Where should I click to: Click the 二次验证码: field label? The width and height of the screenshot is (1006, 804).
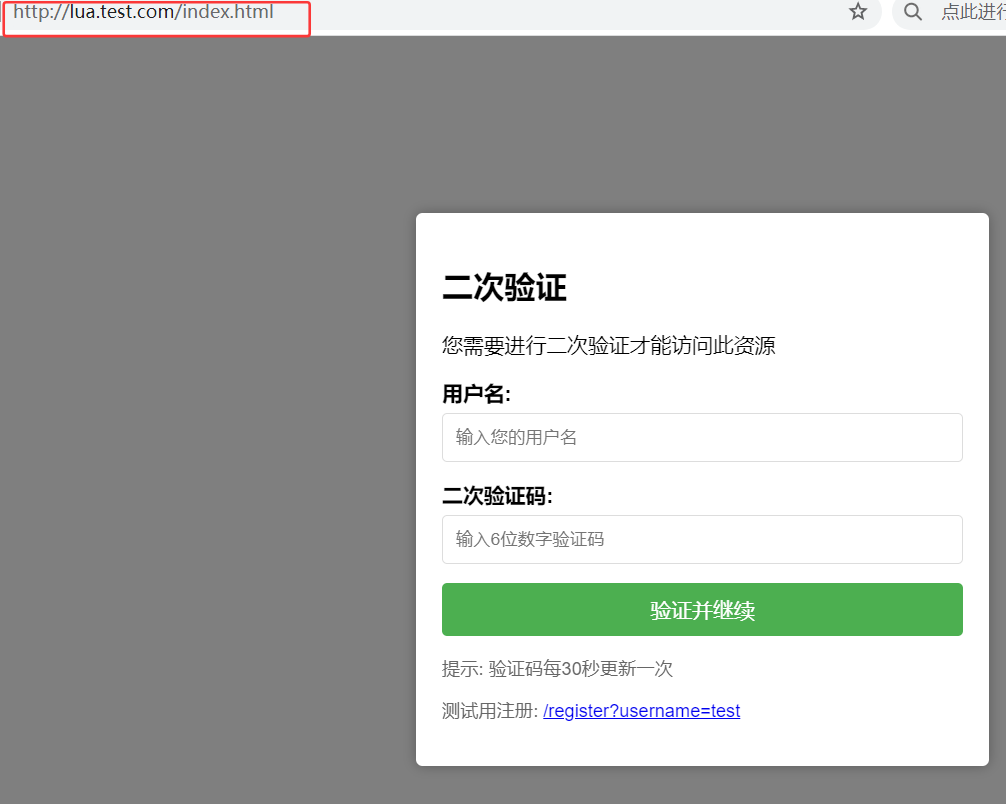pos(497,496)
